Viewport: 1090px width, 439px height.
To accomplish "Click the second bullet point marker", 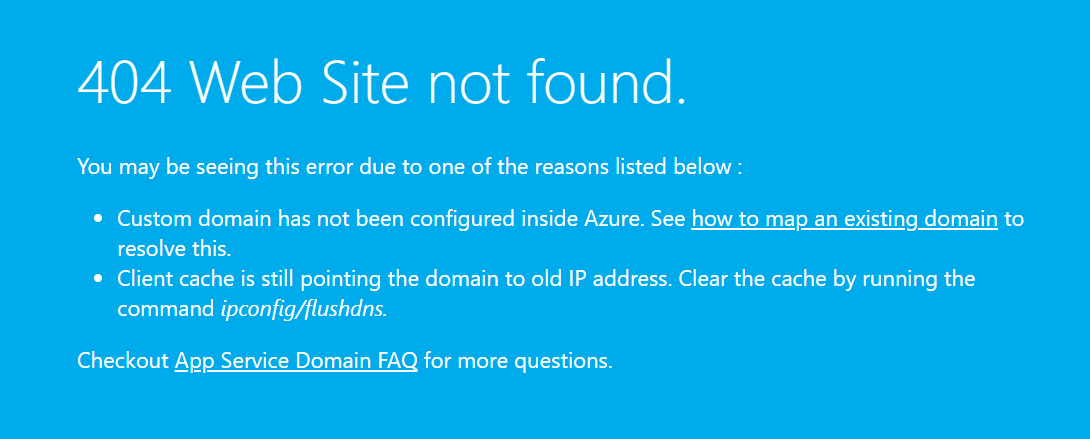I will point(99,280).
